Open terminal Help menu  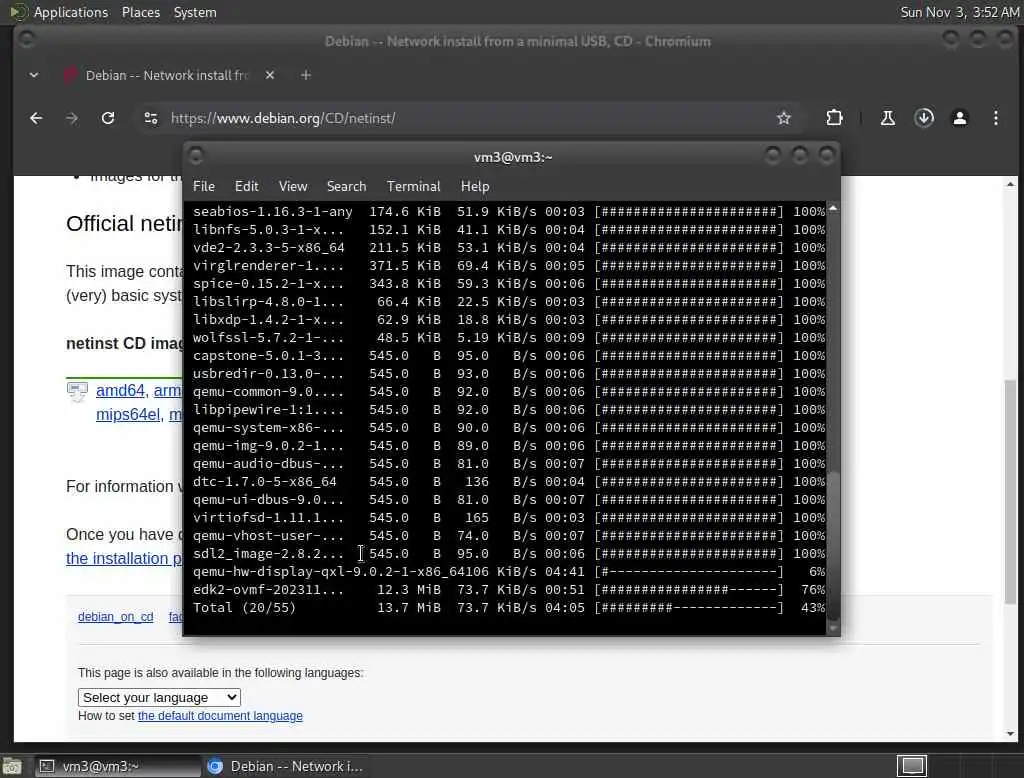point(475,186)
